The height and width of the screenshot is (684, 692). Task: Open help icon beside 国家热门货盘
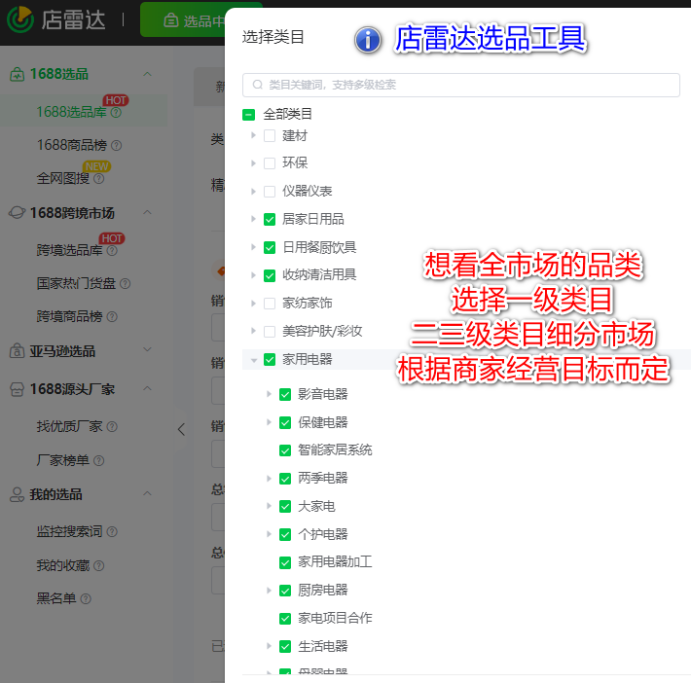click(x=125, y=283)
